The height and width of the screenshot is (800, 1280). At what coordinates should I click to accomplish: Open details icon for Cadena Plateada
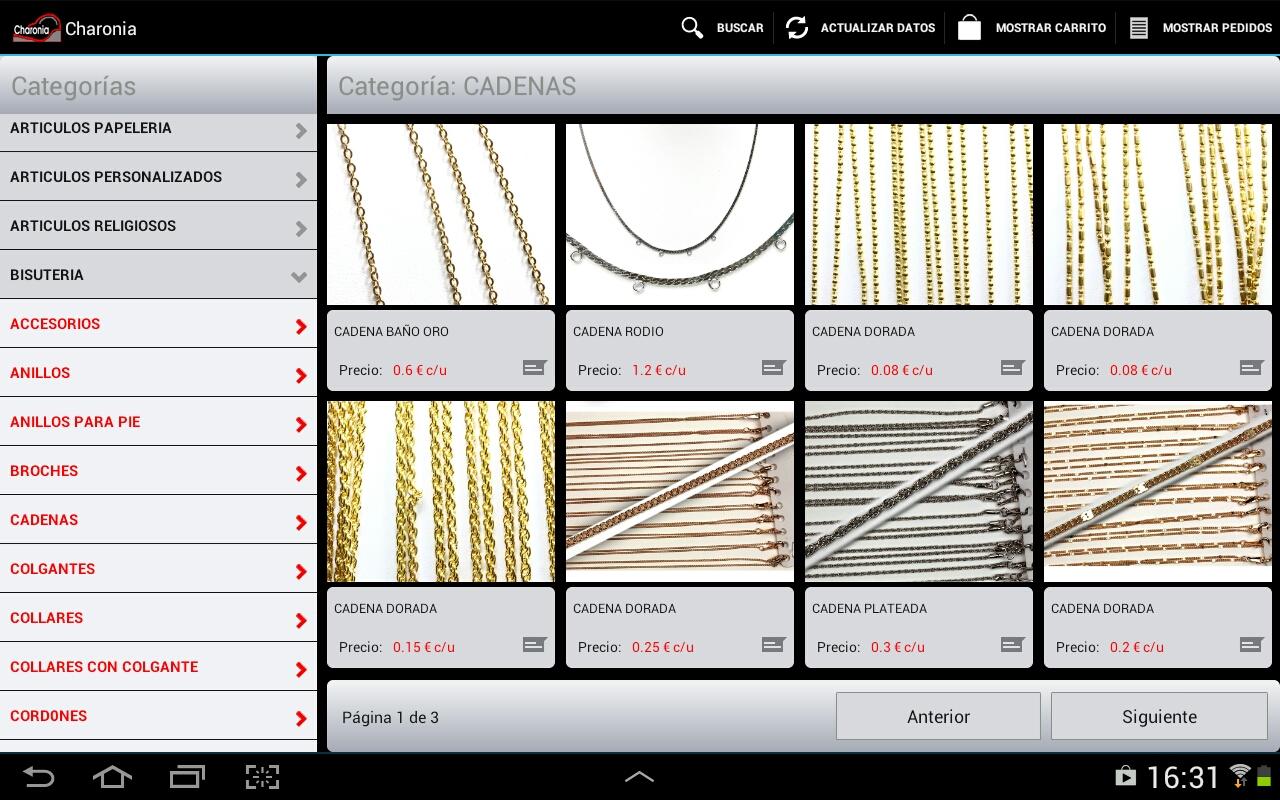coord(1013,645)
